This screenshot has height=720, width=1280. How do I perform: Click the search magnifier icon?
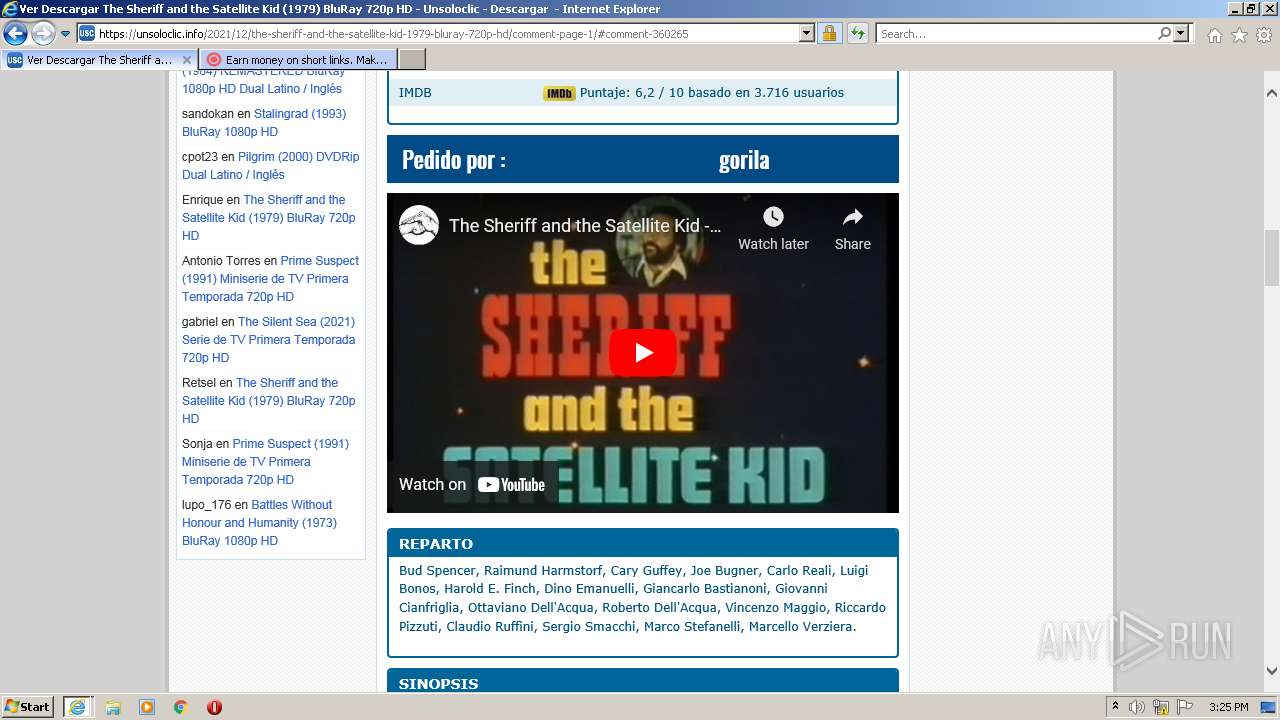1164,34
